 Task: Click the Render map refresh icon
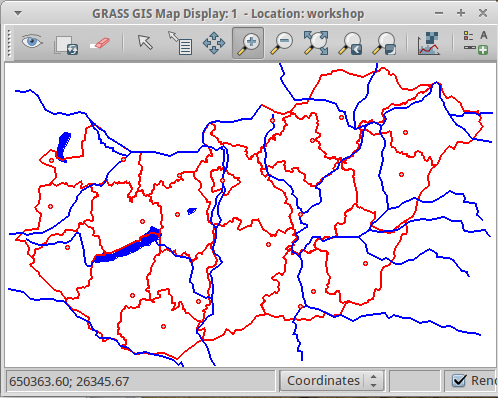pyautogui.click(x=66, y=44)
